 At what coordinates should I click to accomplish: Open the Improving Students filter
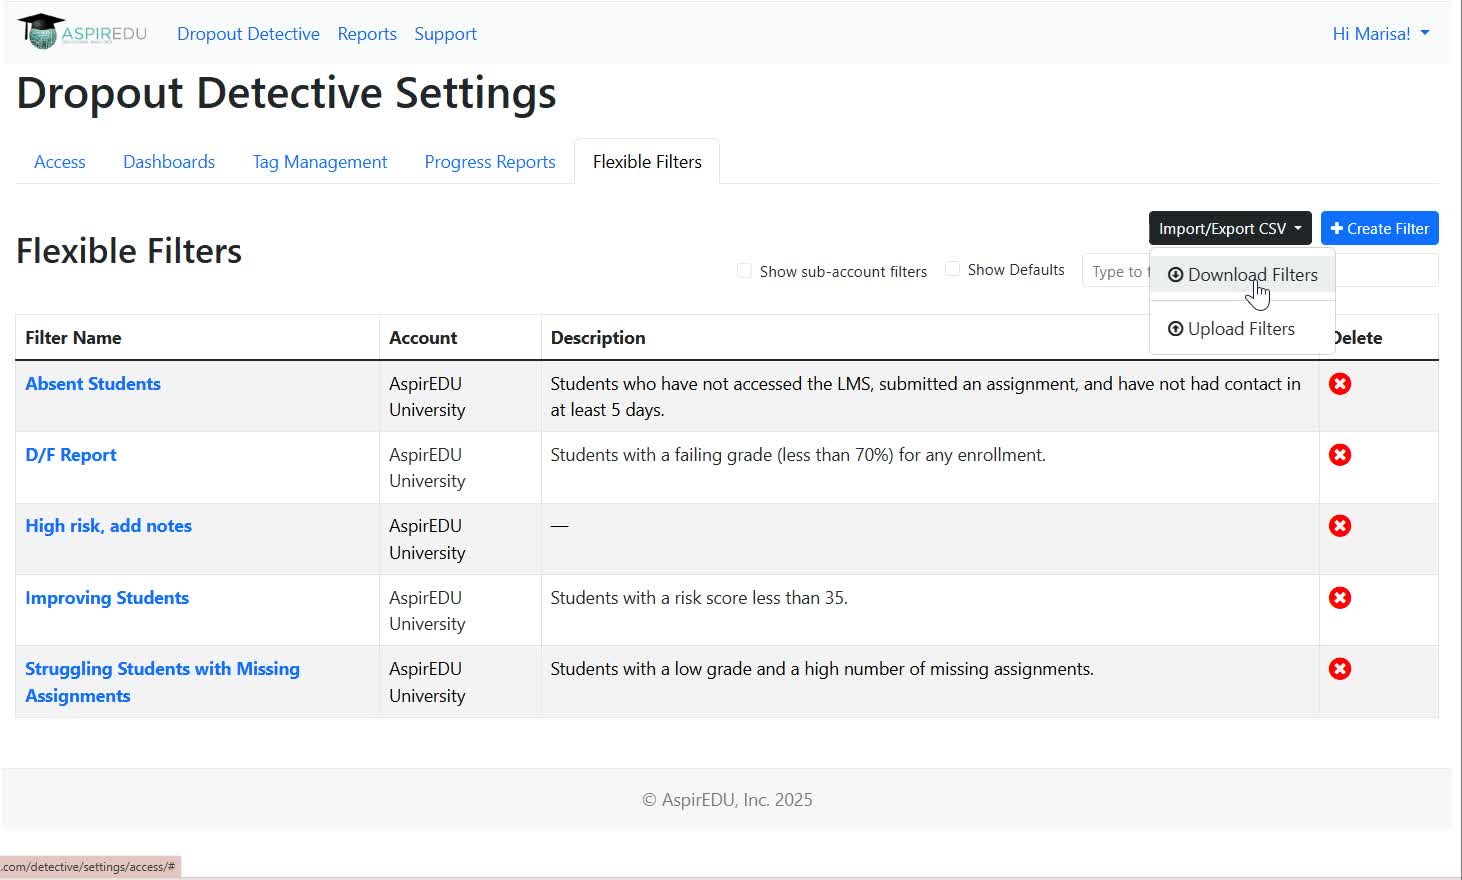coord(107,598)
